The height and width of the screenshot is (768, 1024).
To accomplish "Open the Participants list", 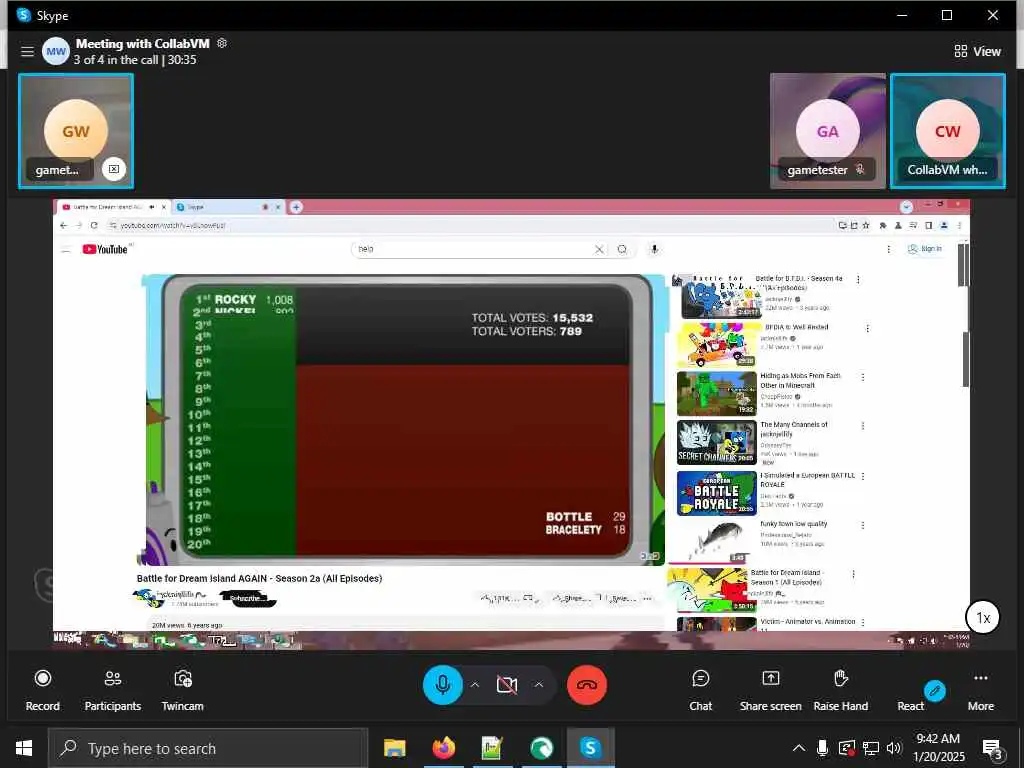I will coord(112,690).
